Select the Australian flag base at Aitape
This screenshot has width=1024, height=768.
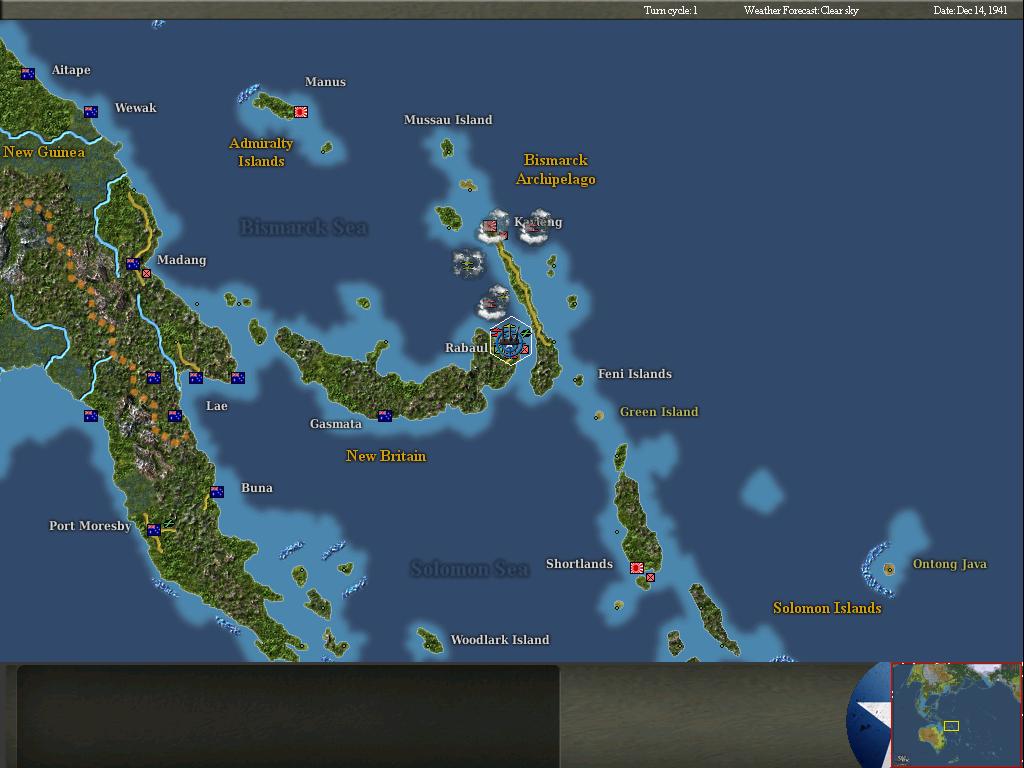coord(27,74)
